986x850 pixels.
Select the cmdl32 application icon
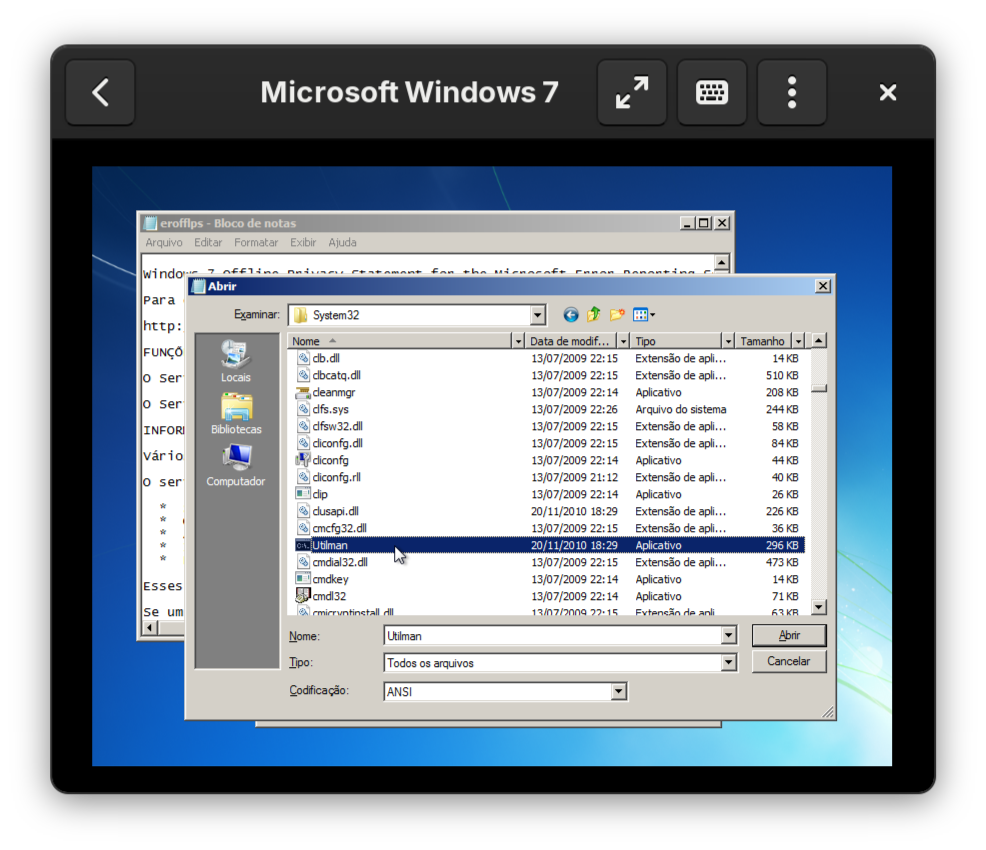(x=303, y=595)
